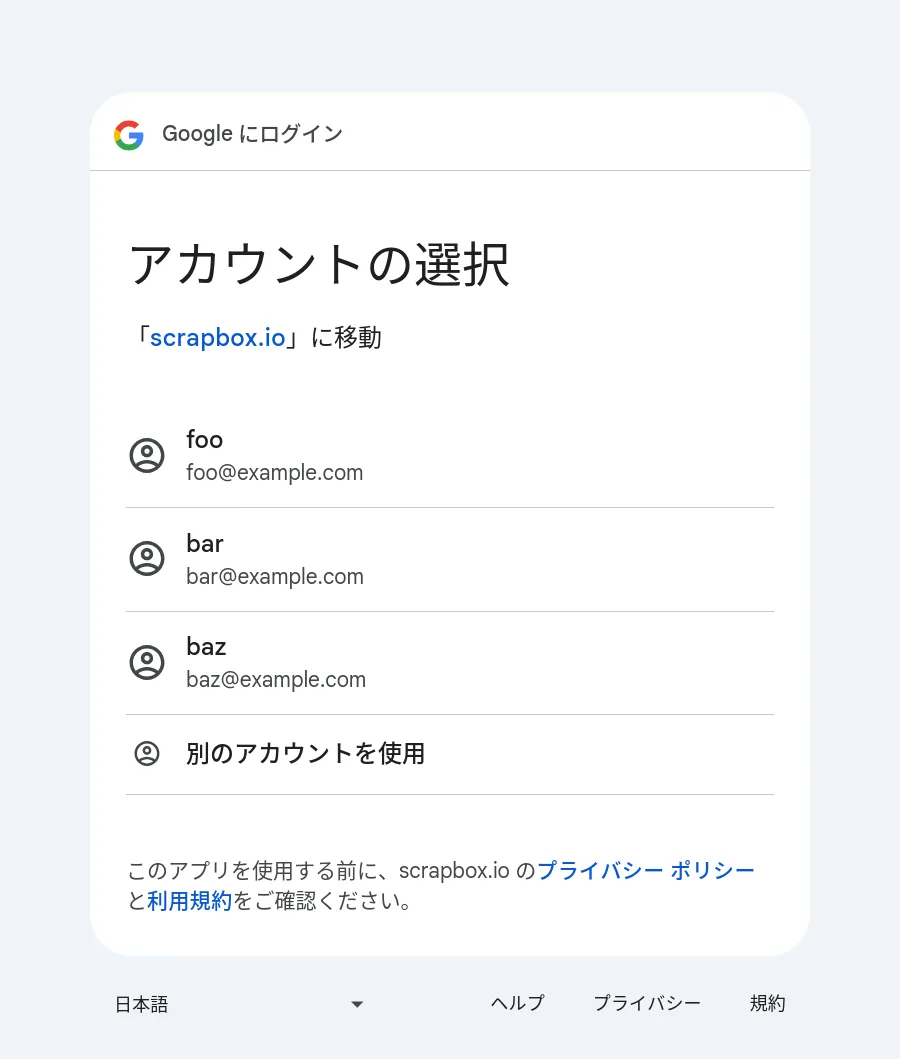Screen dimensions: 900x1059
Task: Click the 日本語 language selector text
Action: click(x=142, y=1004)
